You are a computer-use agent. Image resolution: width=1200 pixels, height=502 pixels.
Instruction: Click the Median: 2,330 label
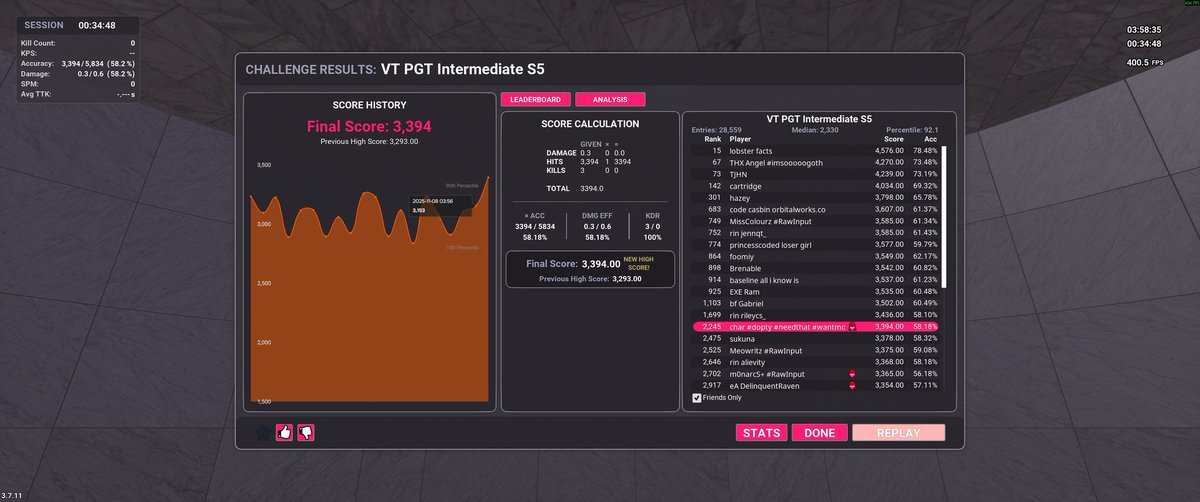click(815, 130)
